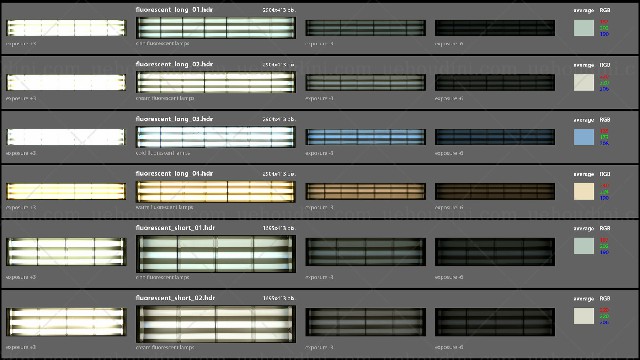Click the fluorescent_long_01.hdr exposure +3 thumbnail
Image resolution: width=640 pixels, height=360 pixels.
point(66,28)
